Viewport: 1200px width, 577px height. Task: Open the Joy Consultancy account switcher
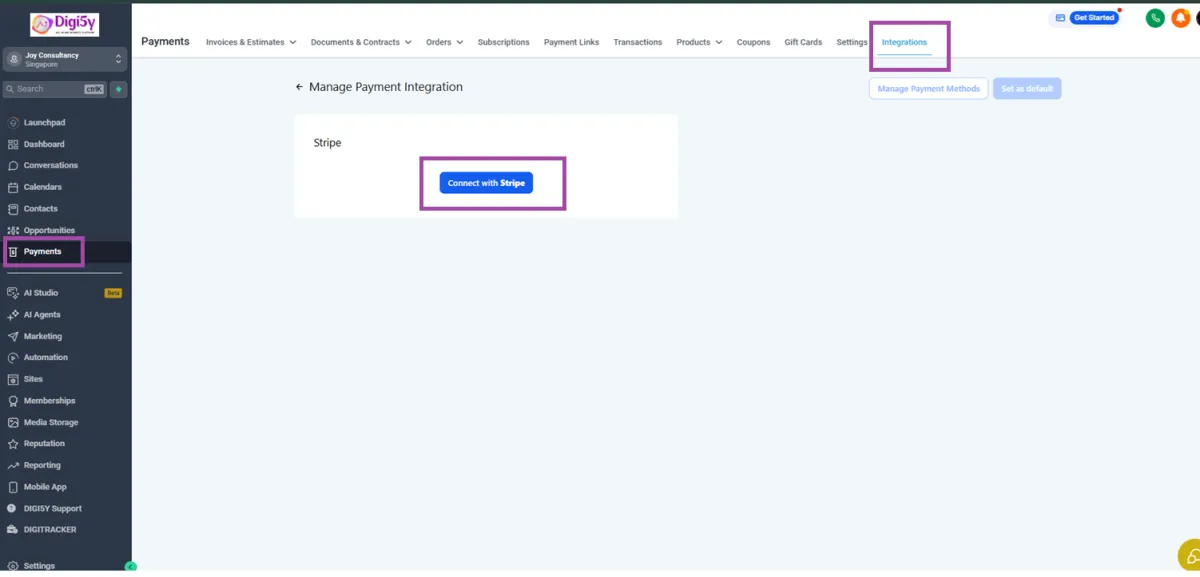click(x=65, y=59)
